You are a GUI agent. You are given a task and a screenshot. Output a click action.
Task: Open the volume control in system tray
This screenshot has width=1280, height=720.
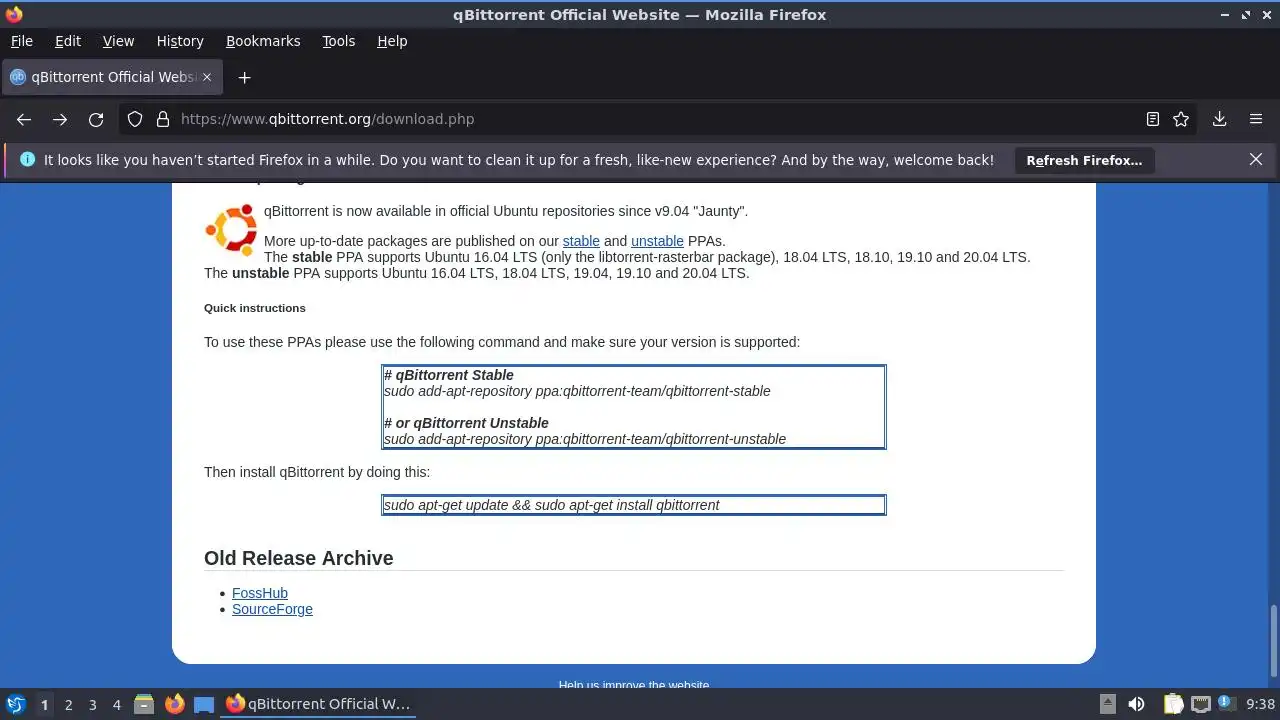(1136, 704)
